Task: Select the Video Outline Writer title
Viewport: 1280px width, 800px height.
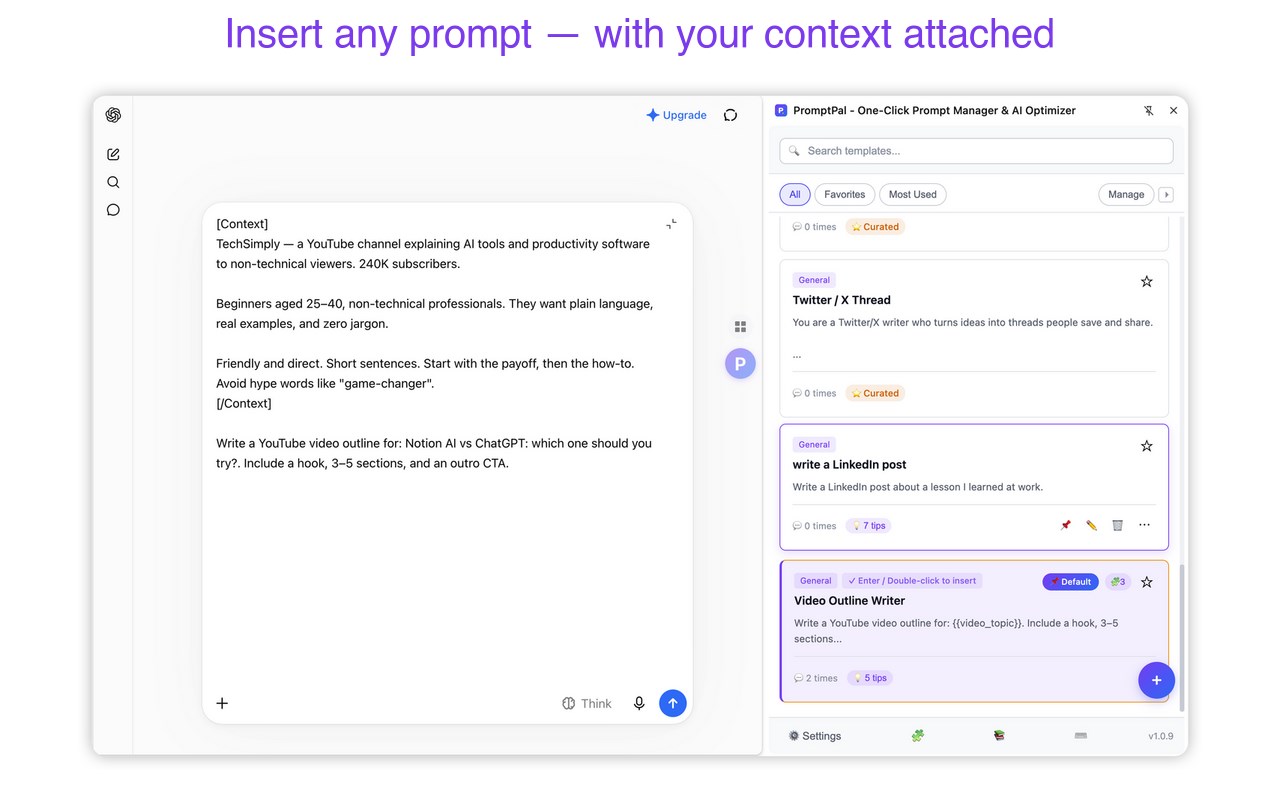Action: [x=849, y=601]
